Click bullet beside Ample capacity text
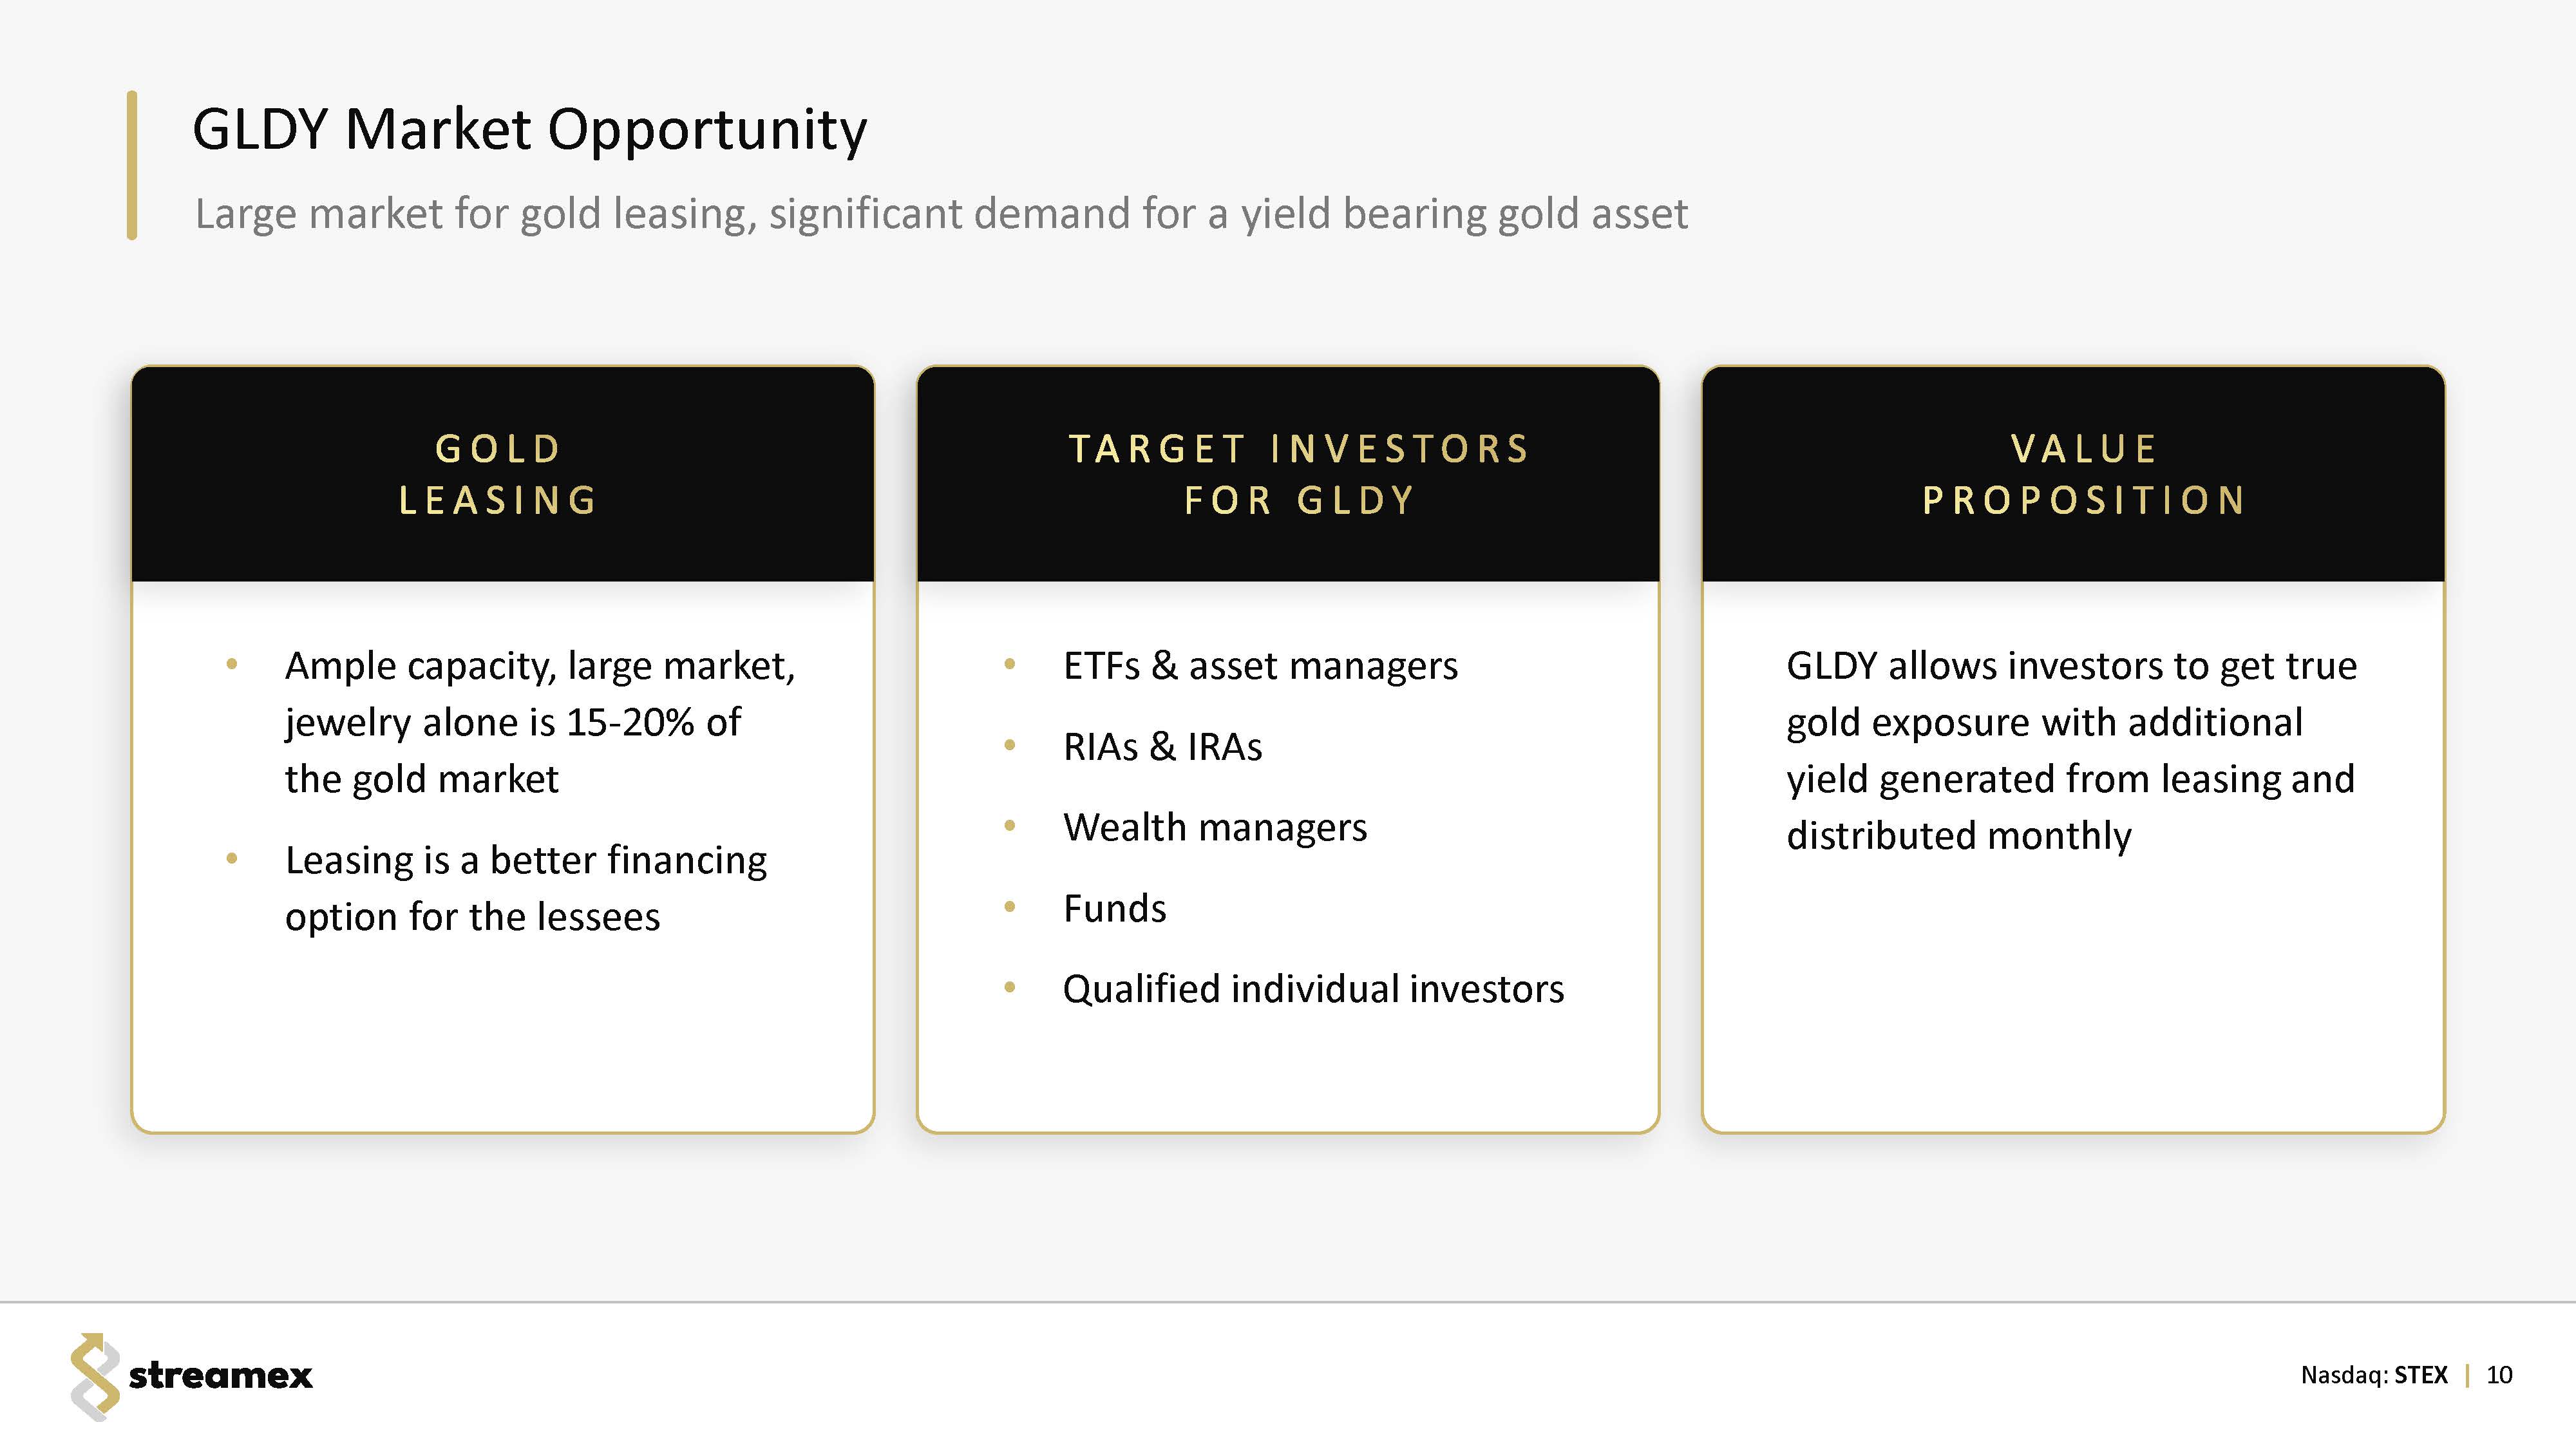Viewport: 2576px width, 1449px height. 232,664
